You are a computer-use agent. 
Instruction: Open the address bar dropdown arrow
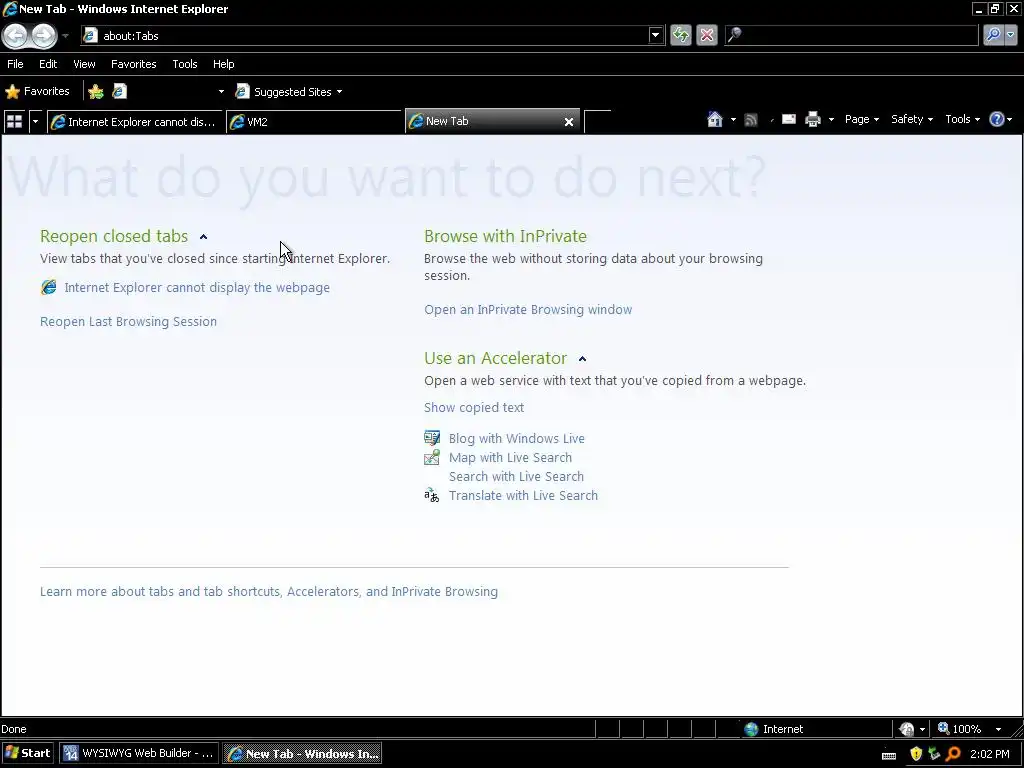(656, 35)
